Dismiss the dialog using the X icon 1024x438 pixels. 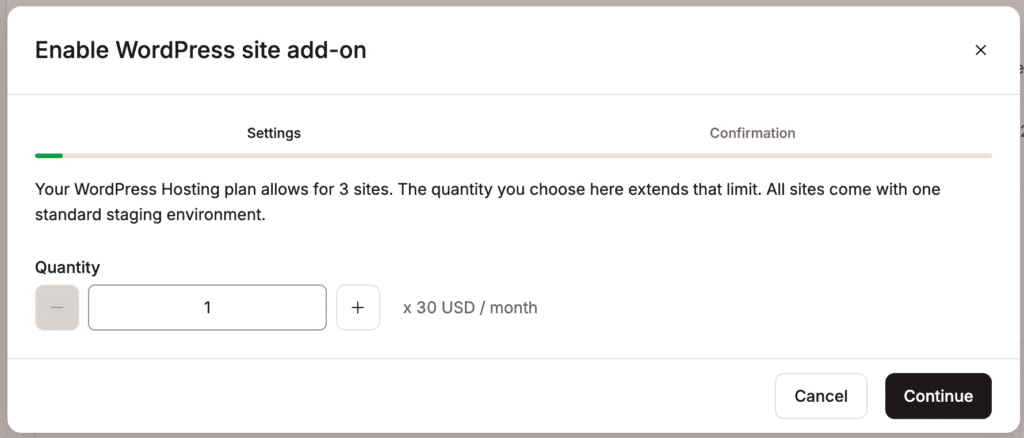tap(980, 50)
